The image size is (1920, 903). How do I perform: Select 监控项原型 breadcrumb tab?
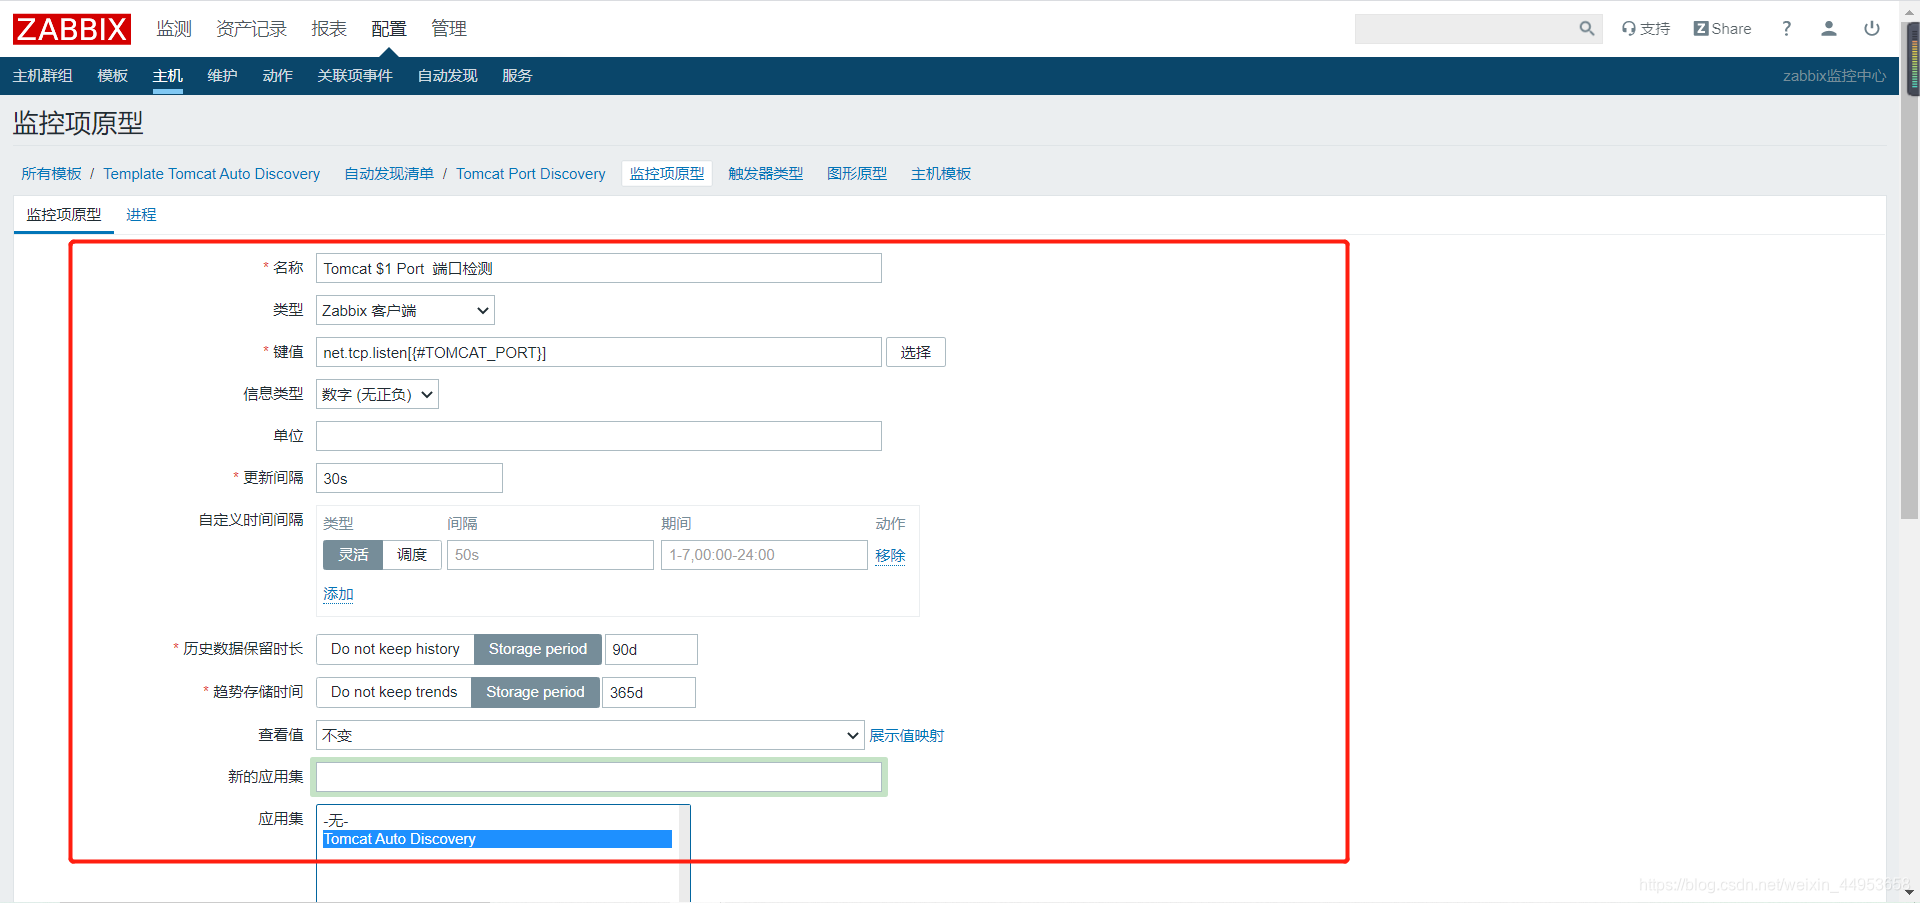click(x=667, y=174)
